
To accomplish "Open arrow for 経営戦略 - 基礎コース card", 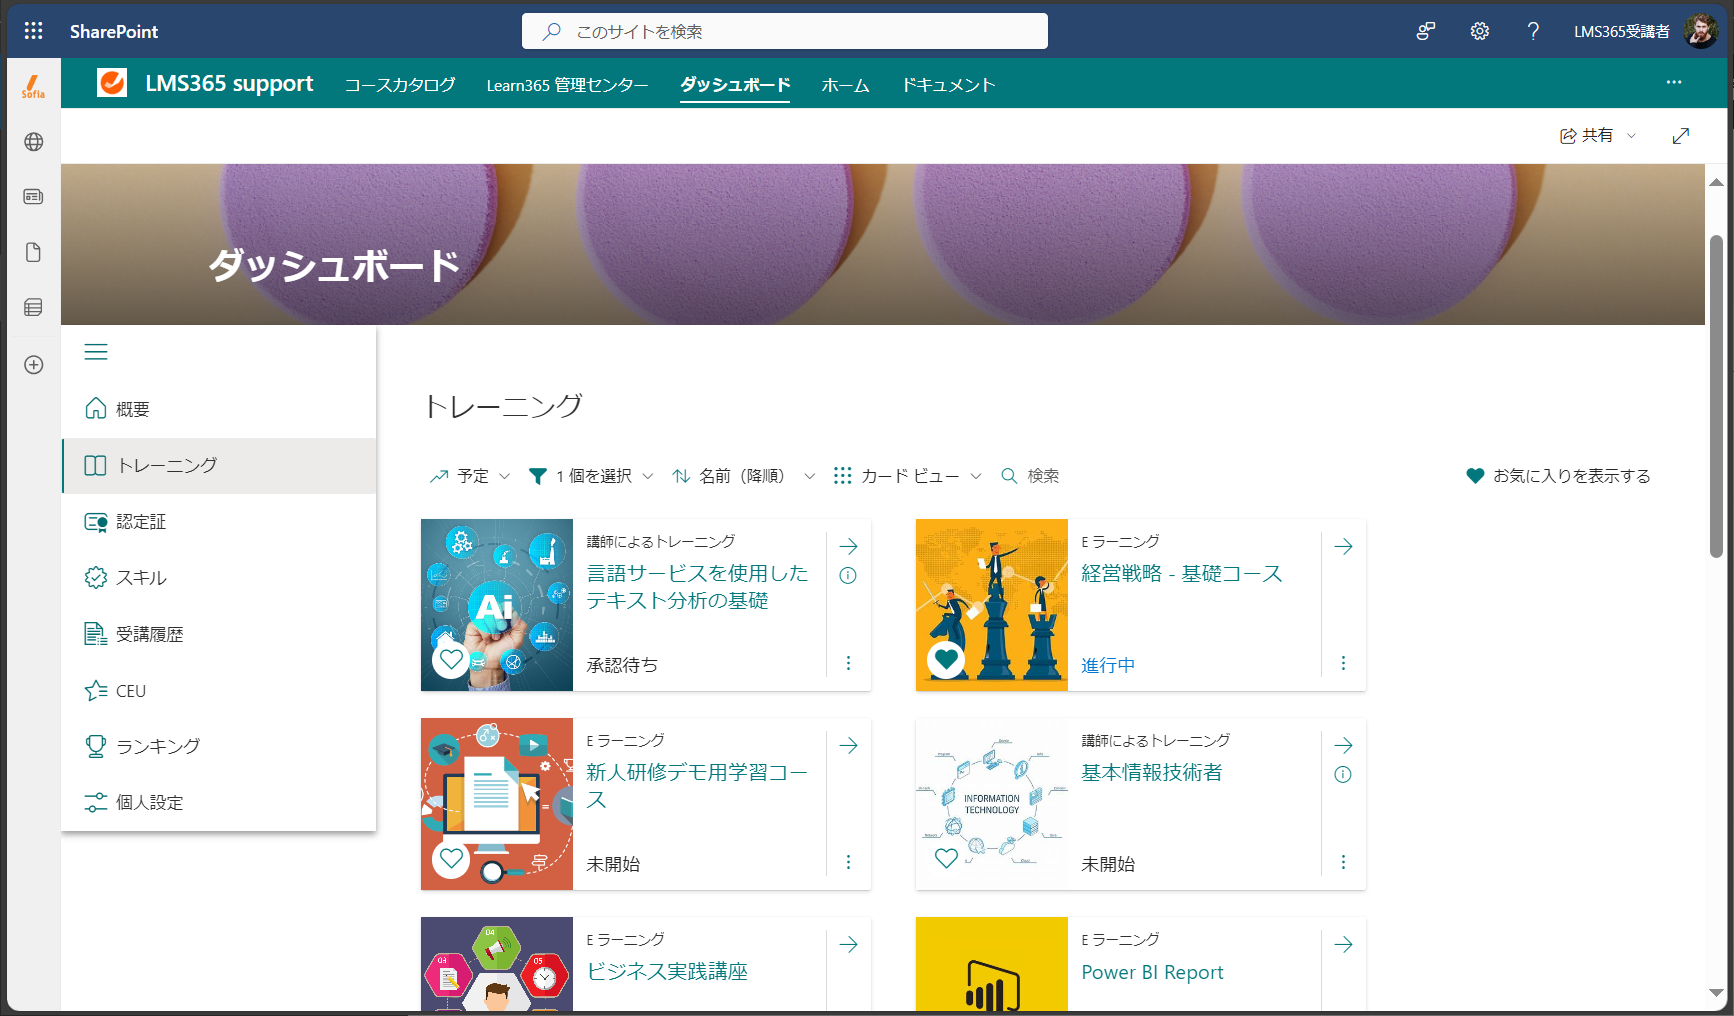I will (x=1343, y=546).
